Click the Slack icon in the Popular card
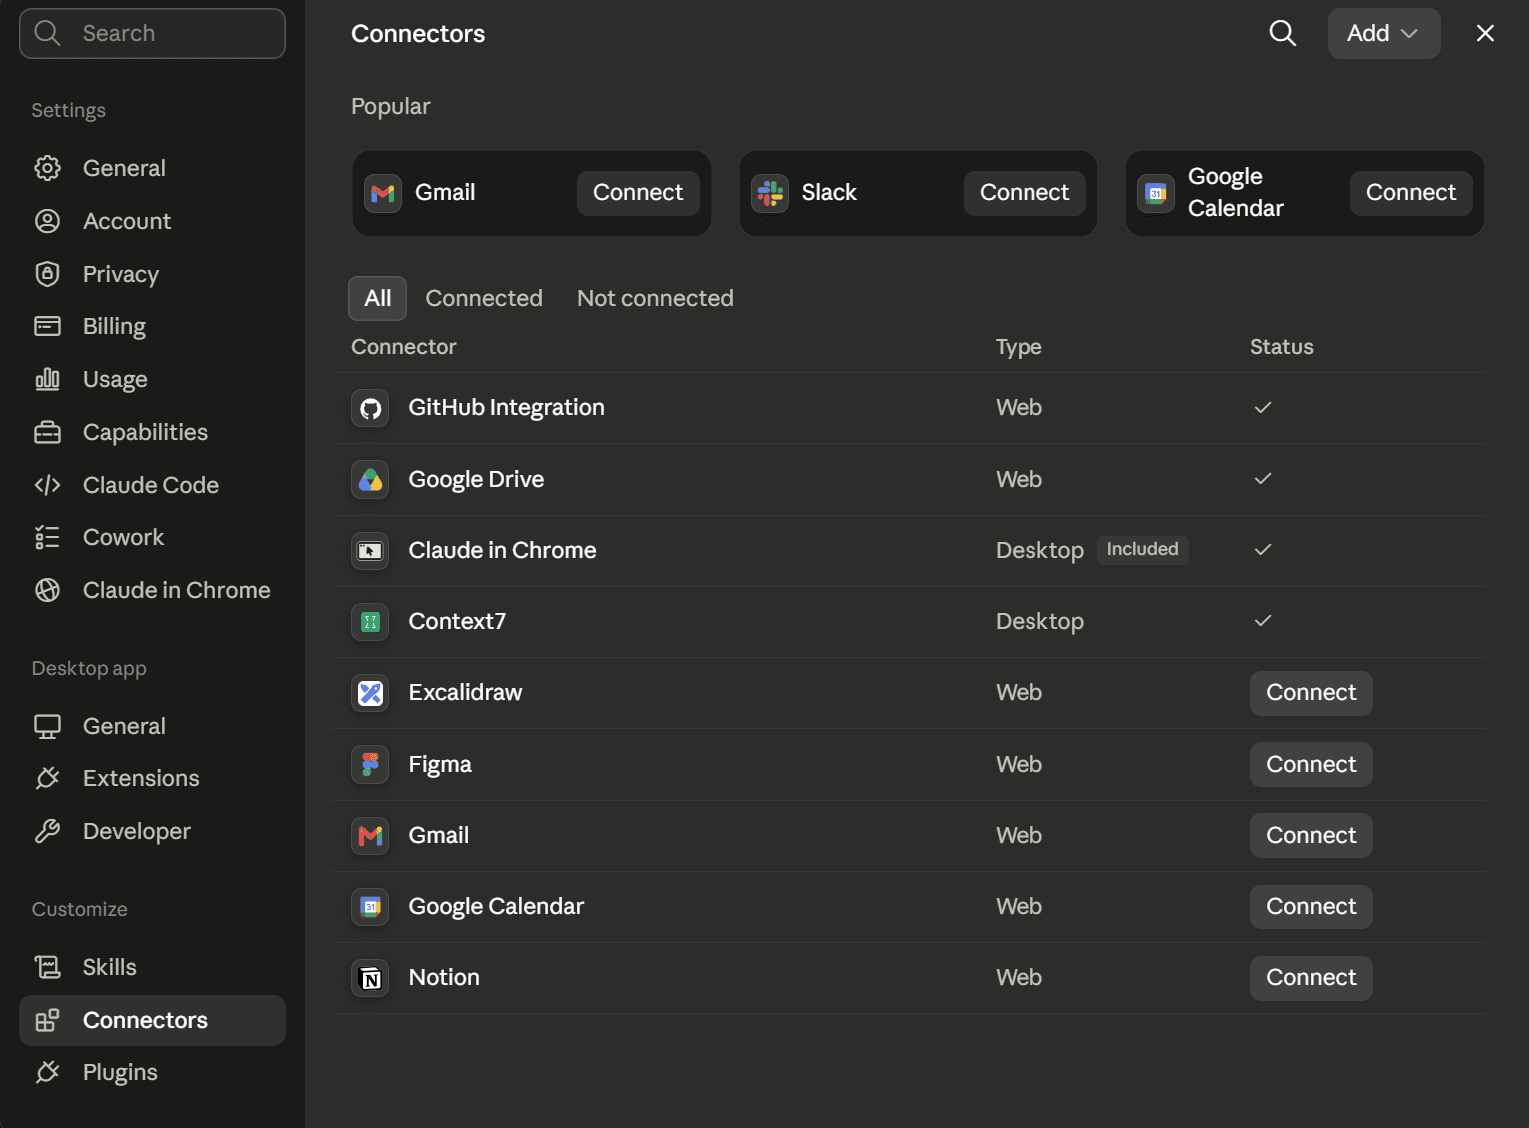Screen dimensions: 1529x1128 click(x=770, y=193)
